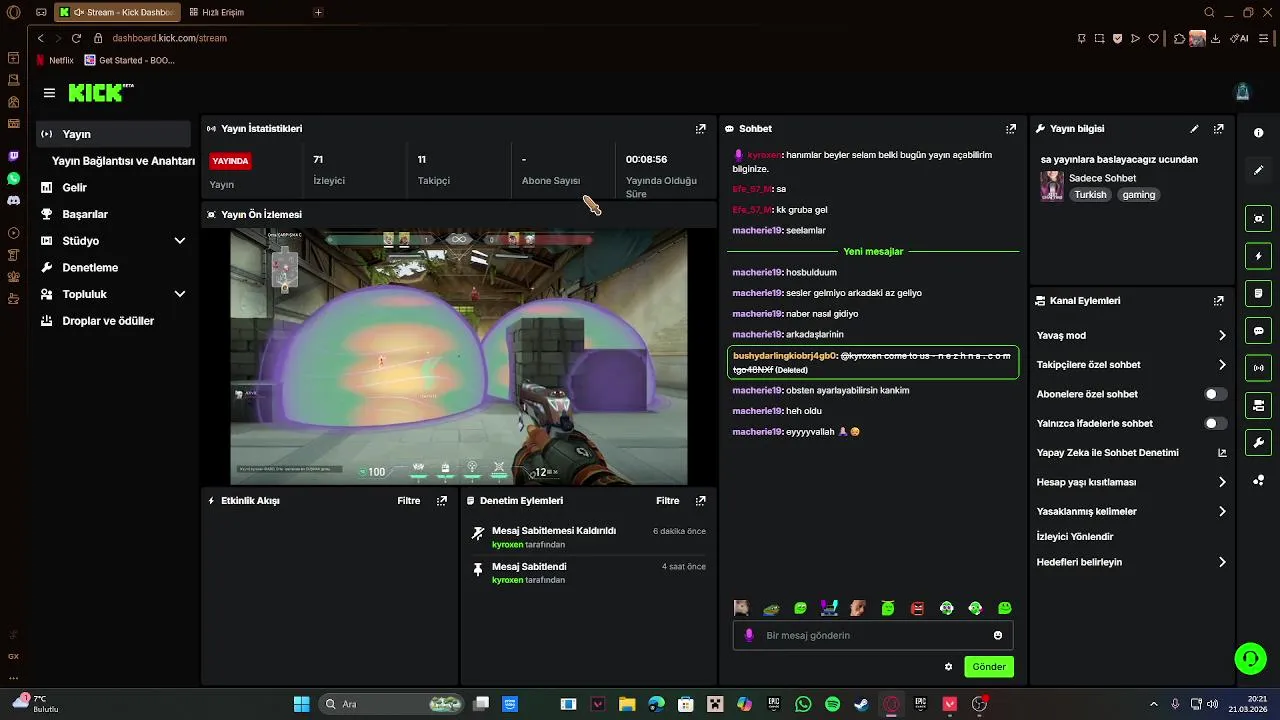The height and width of the screenshot is (720, 1280).
Task: Open Takipçilere özel sohbet options arrow
Action: [x=1222, y=365]
